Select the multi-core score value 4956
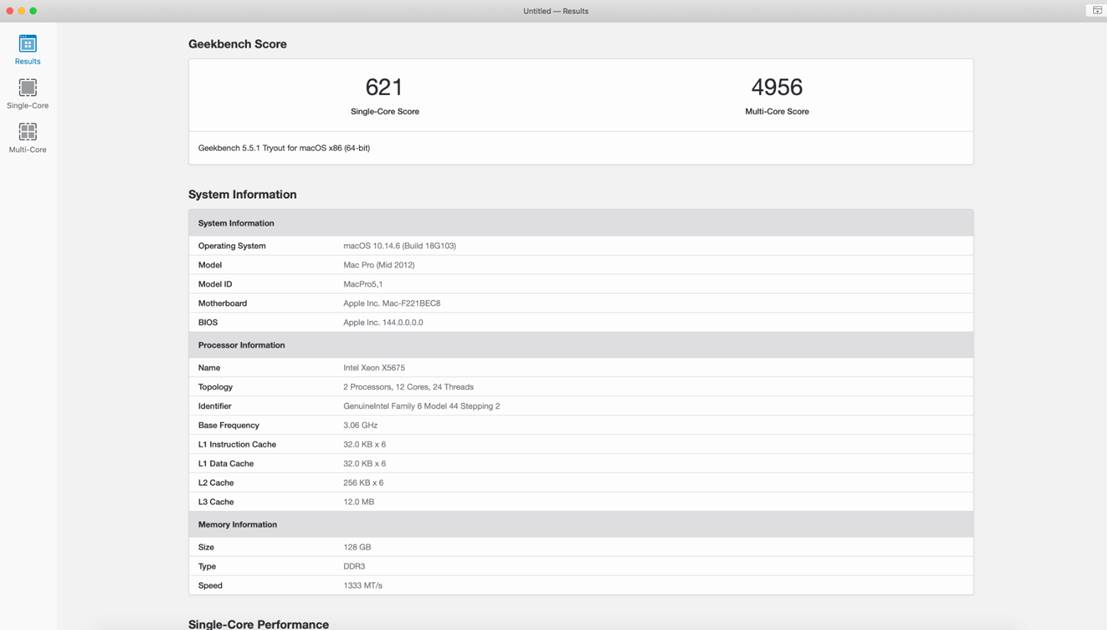 pos(777,87)
